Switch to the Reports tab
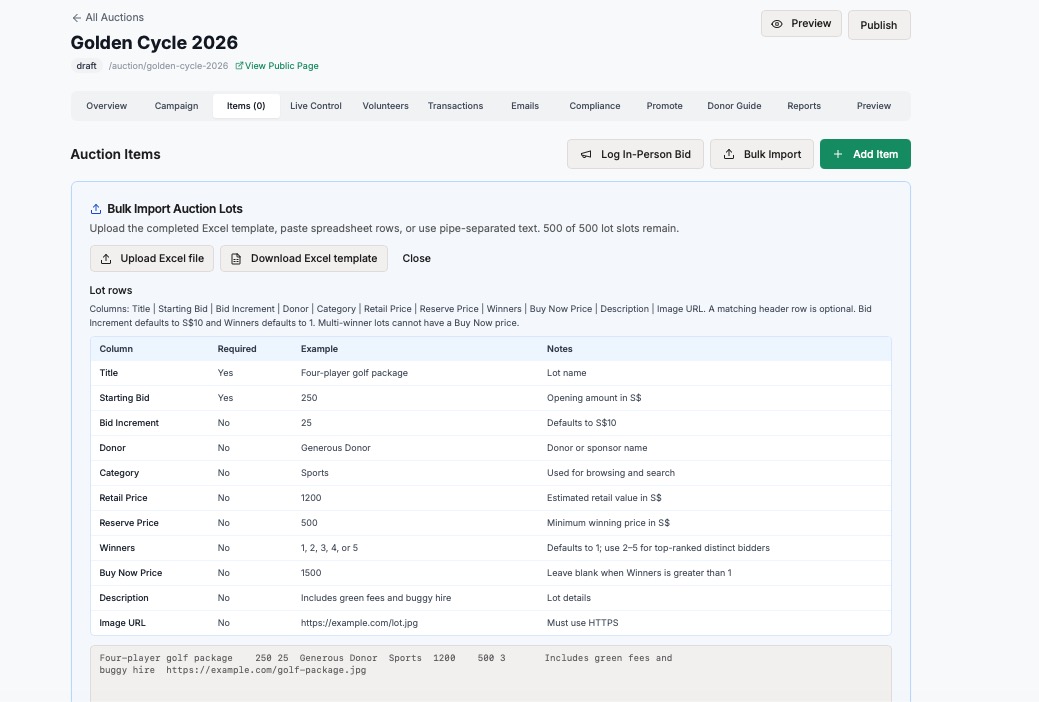The width and height of the screenshot is (1039, 702). (804, 106)
